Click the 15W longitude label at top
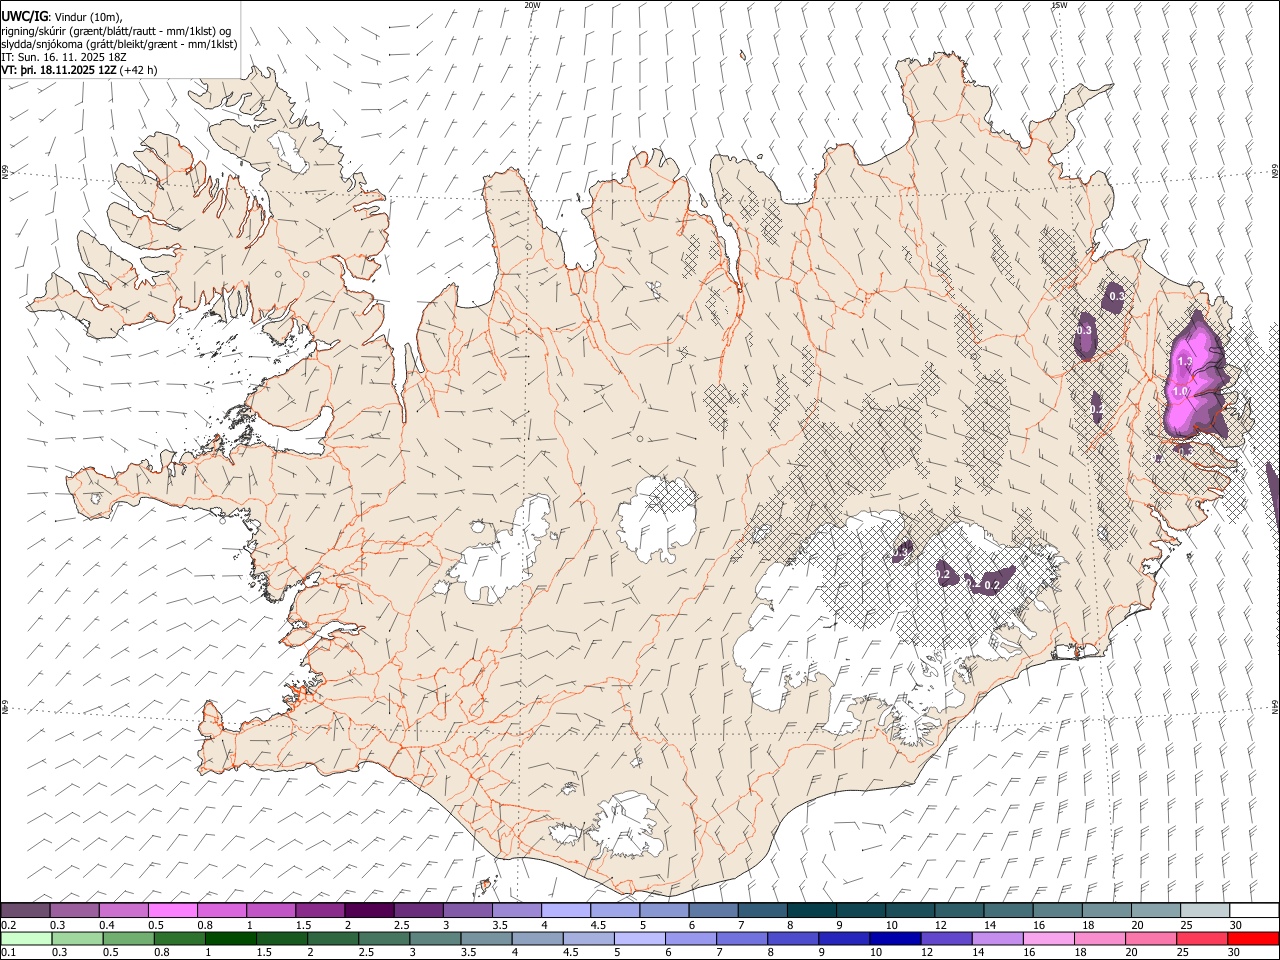Image resolution: width=1280 pixels, height=960 pixels. [1059, 5]
